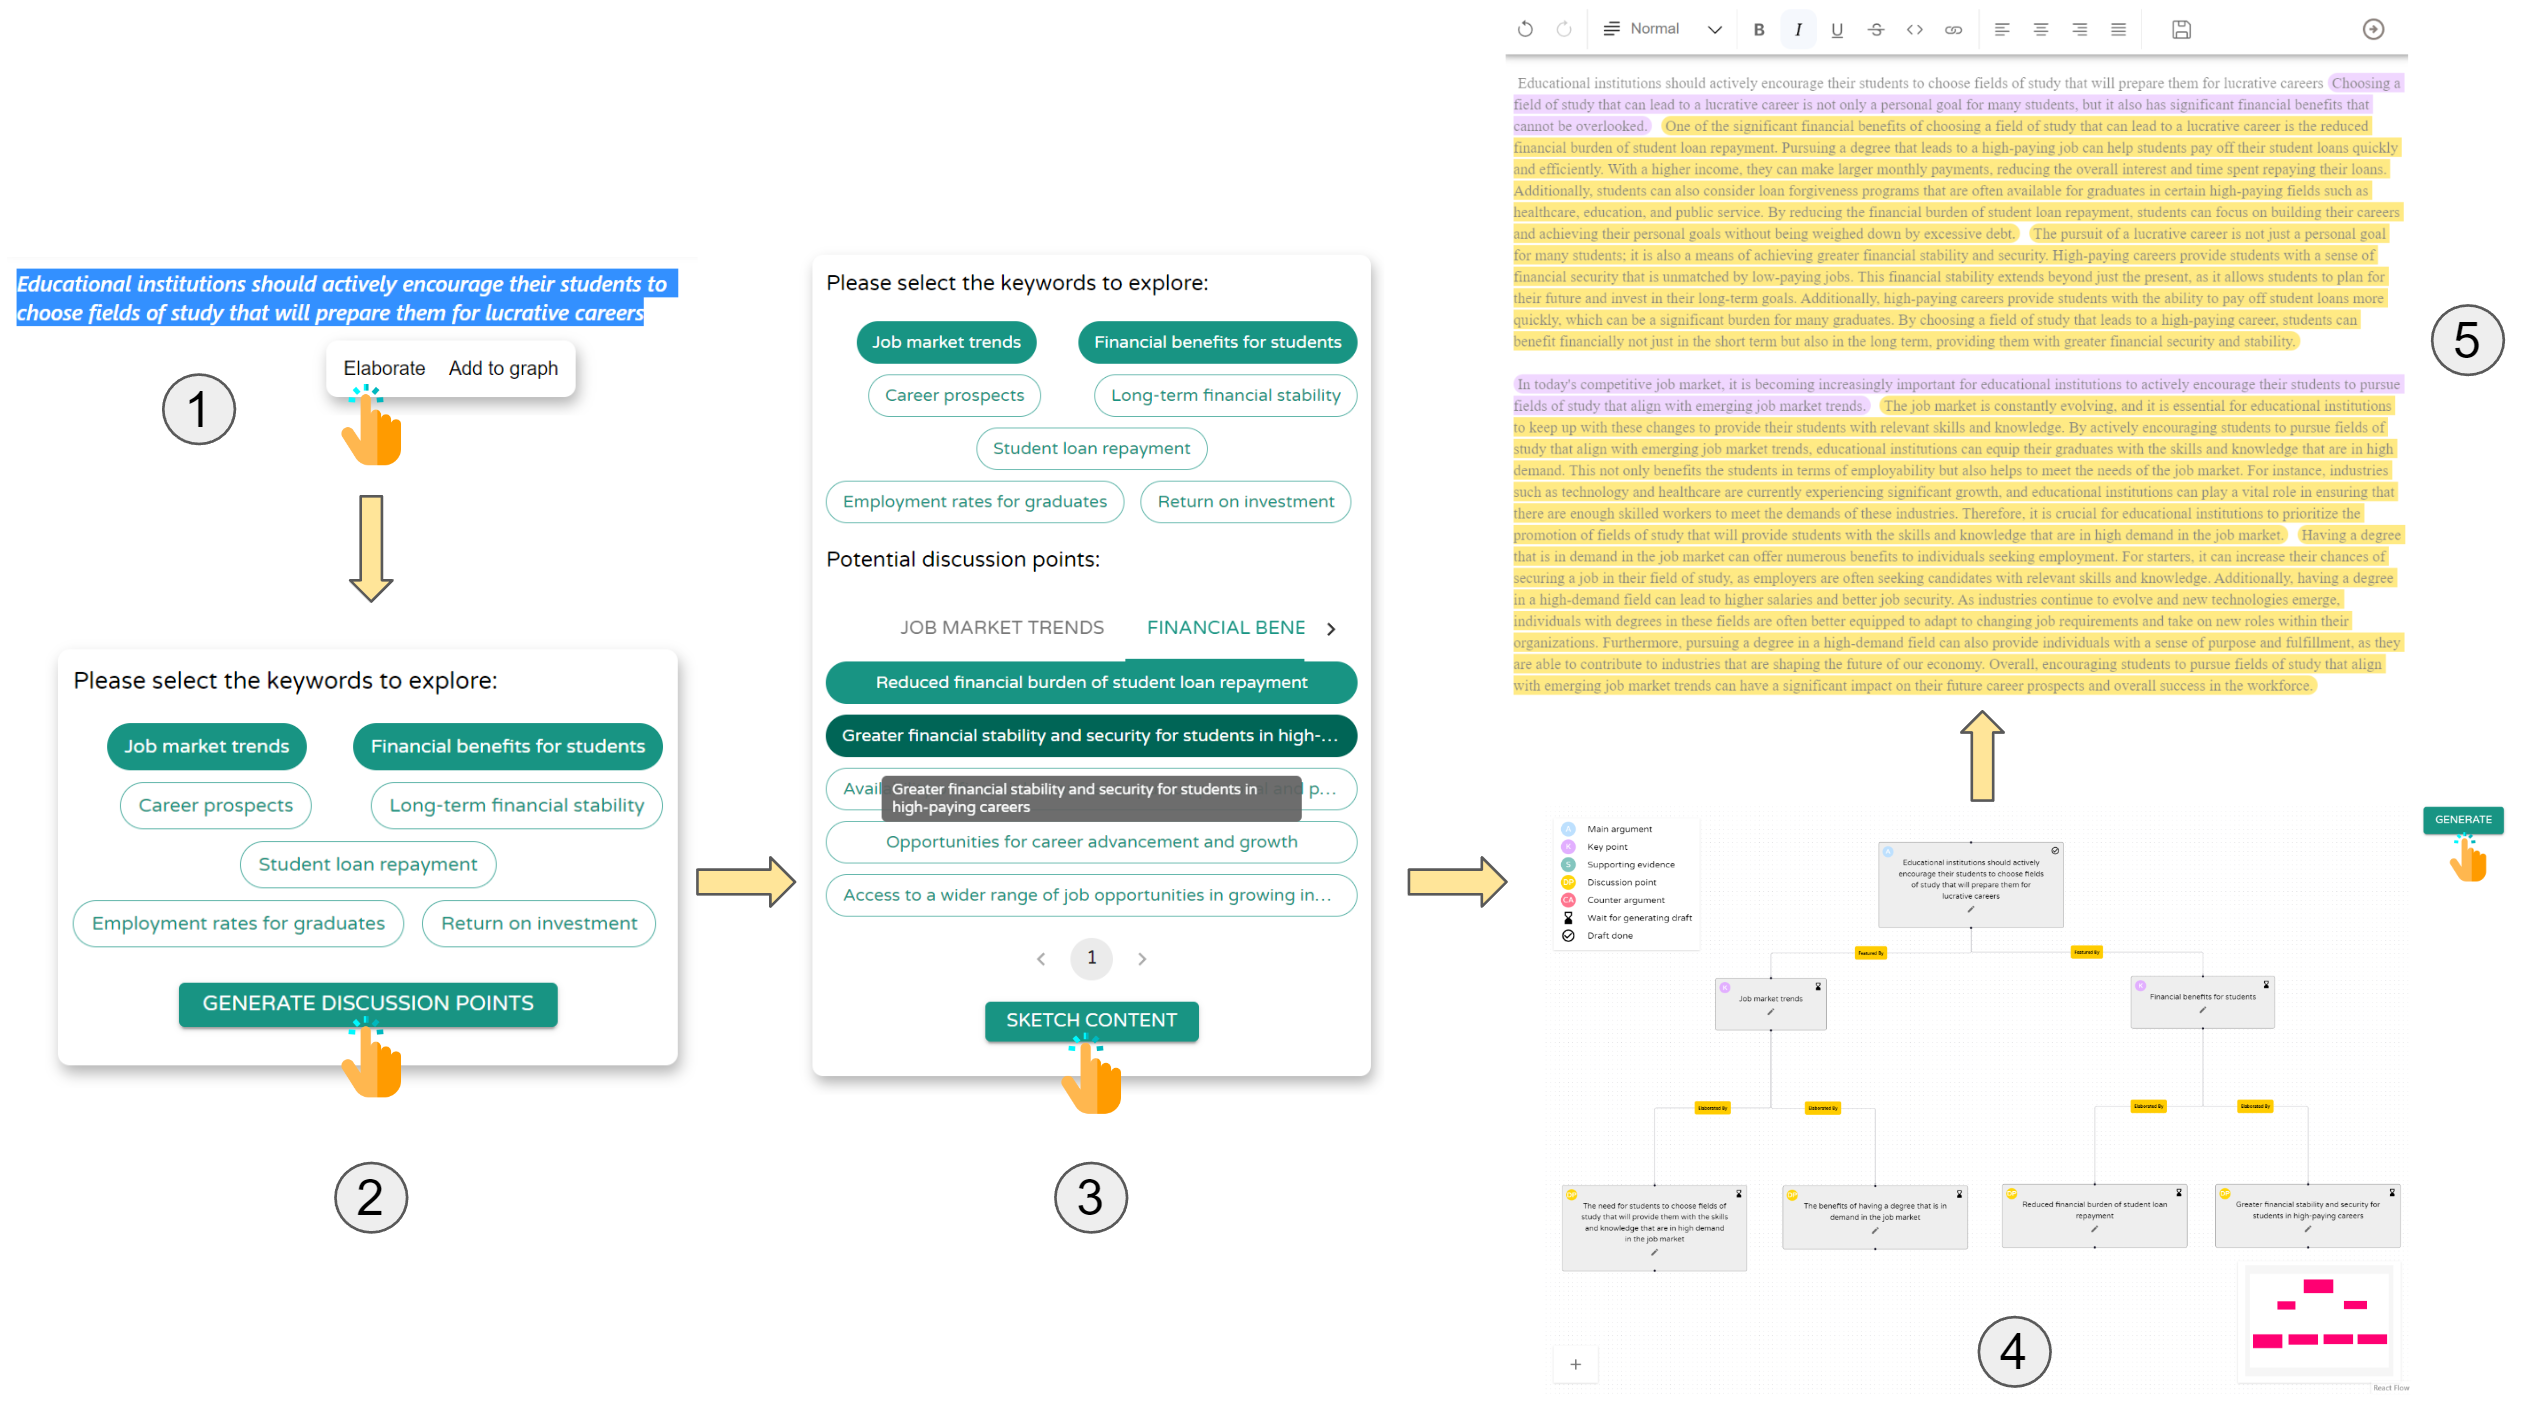Toggle underline formatting in the editor
Screen dimensions: 2530x1408
pos(1837,29)
